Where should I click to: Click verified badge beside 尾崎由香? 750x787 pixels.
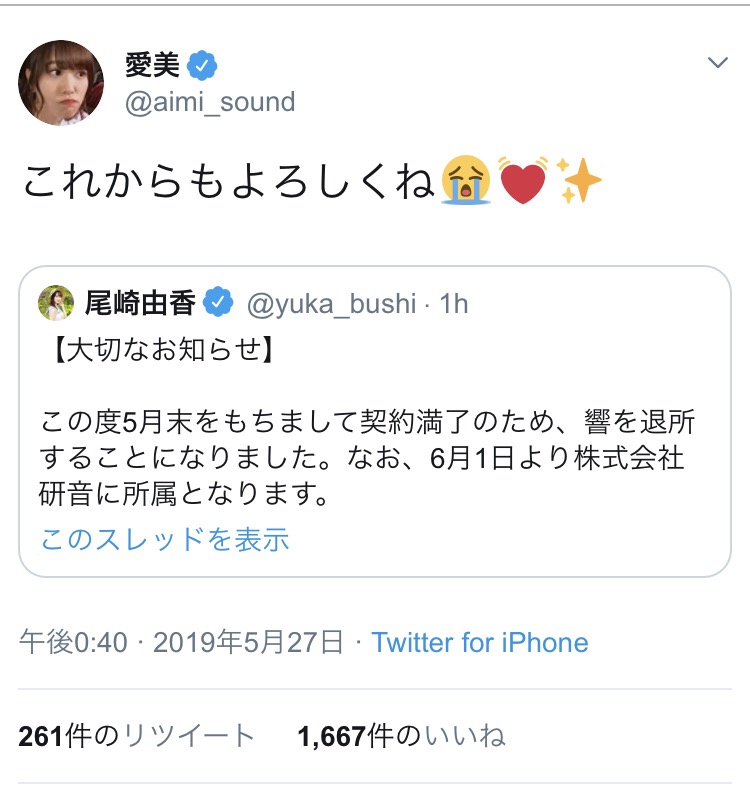click(216, 302)
